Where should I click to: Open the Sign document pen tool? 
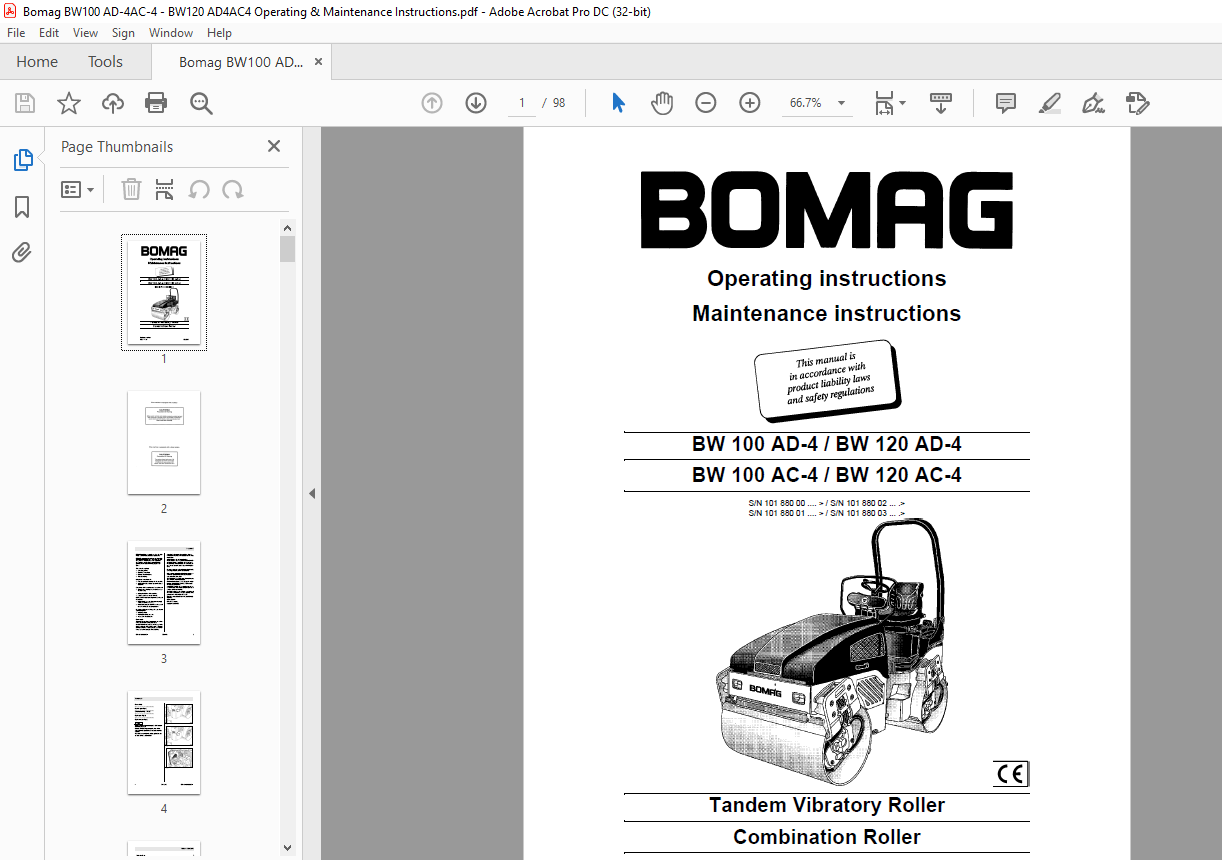click(x=1094, y=103)
